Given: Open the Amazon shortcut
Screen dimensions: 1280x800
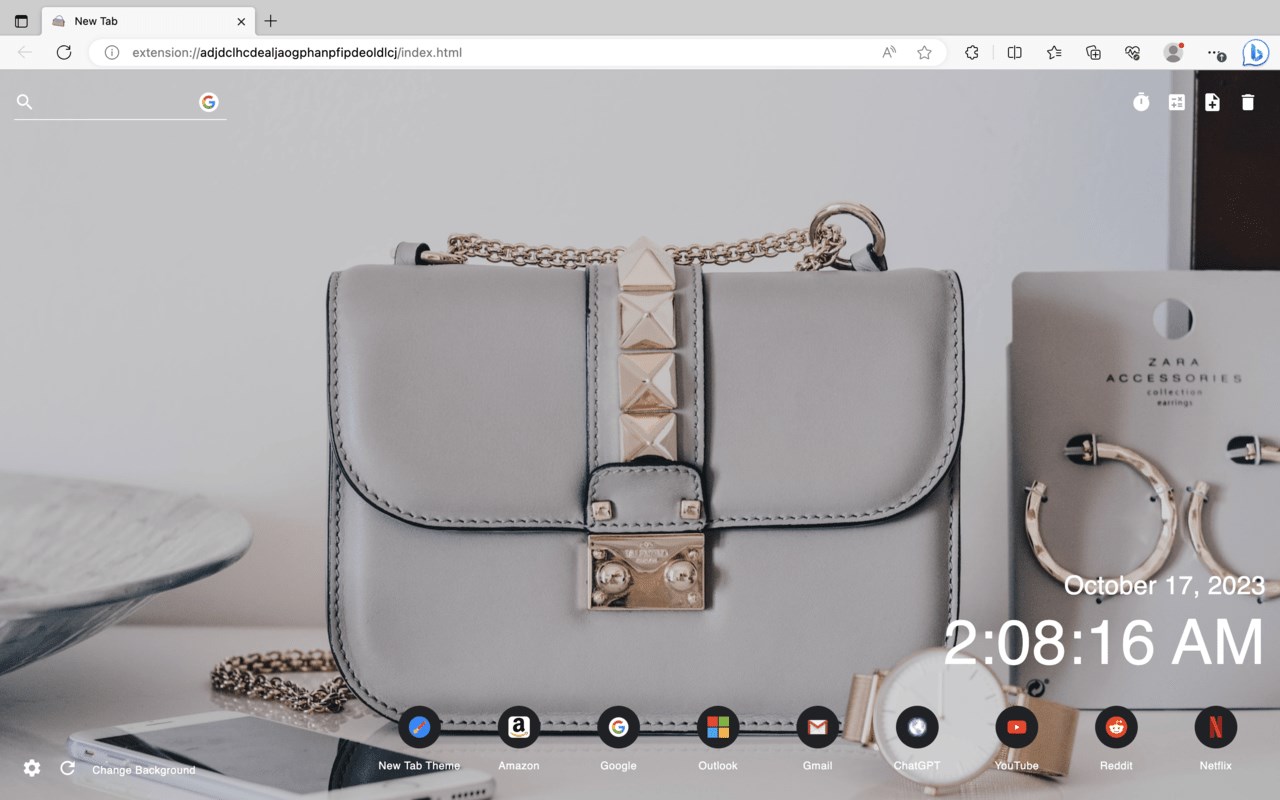Looking at the screenshot, I should point(518,727).
